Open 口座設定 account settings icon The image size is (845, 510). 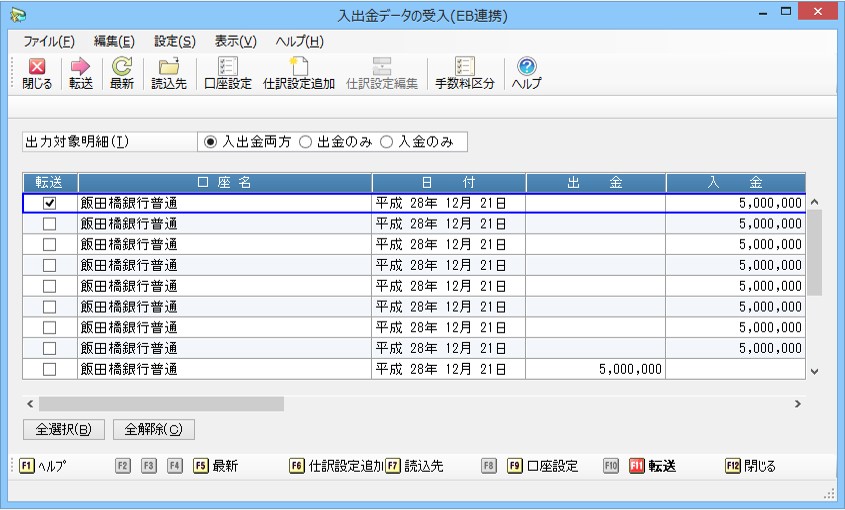coord(227,68)
